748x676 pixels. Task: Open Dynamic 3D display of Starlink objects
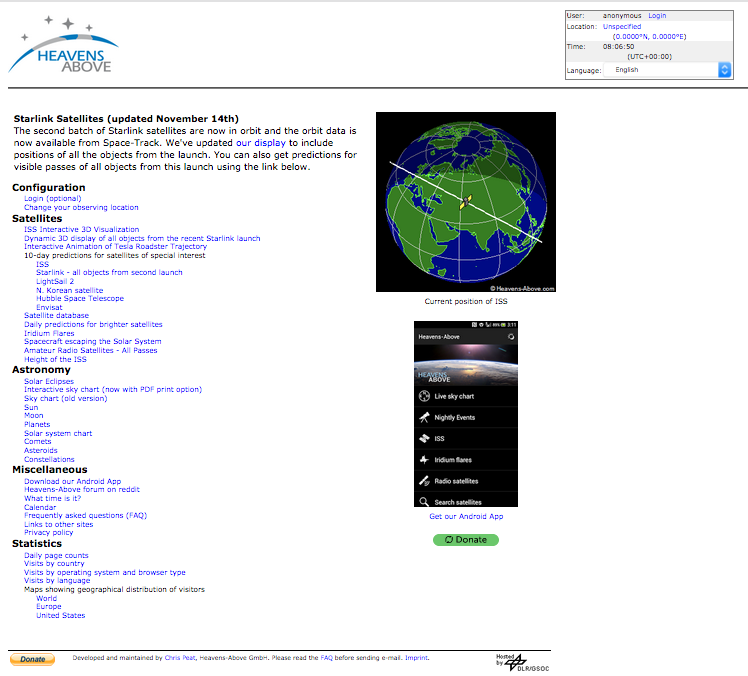click(142, 238)
